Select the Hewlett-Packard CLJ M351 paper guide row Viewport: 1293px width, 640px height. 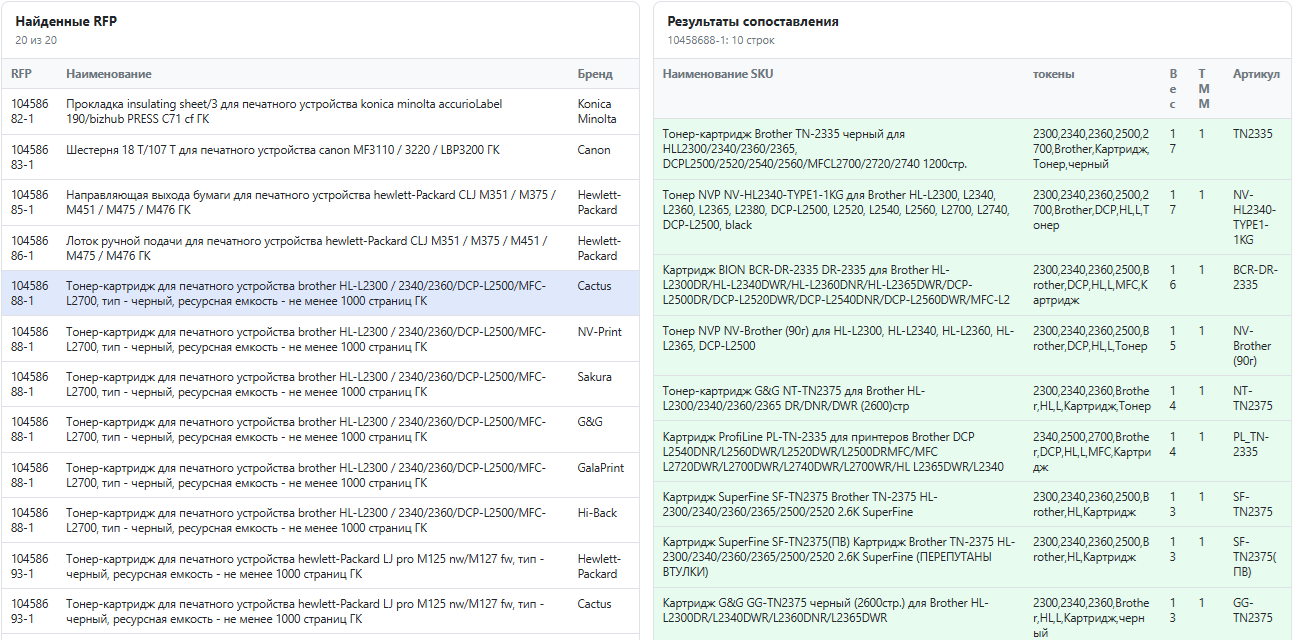coord(320,203)
